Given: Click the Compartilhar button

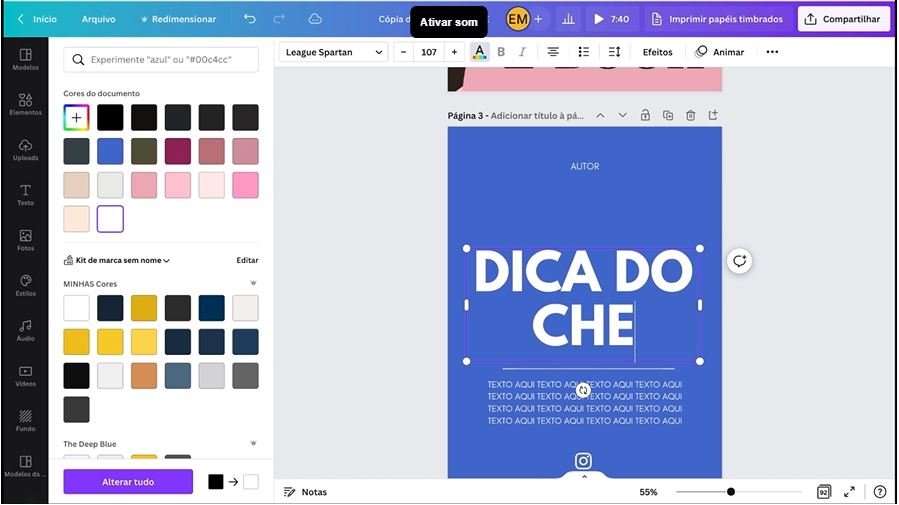Looking at the screenshot, I should (844, 19).
